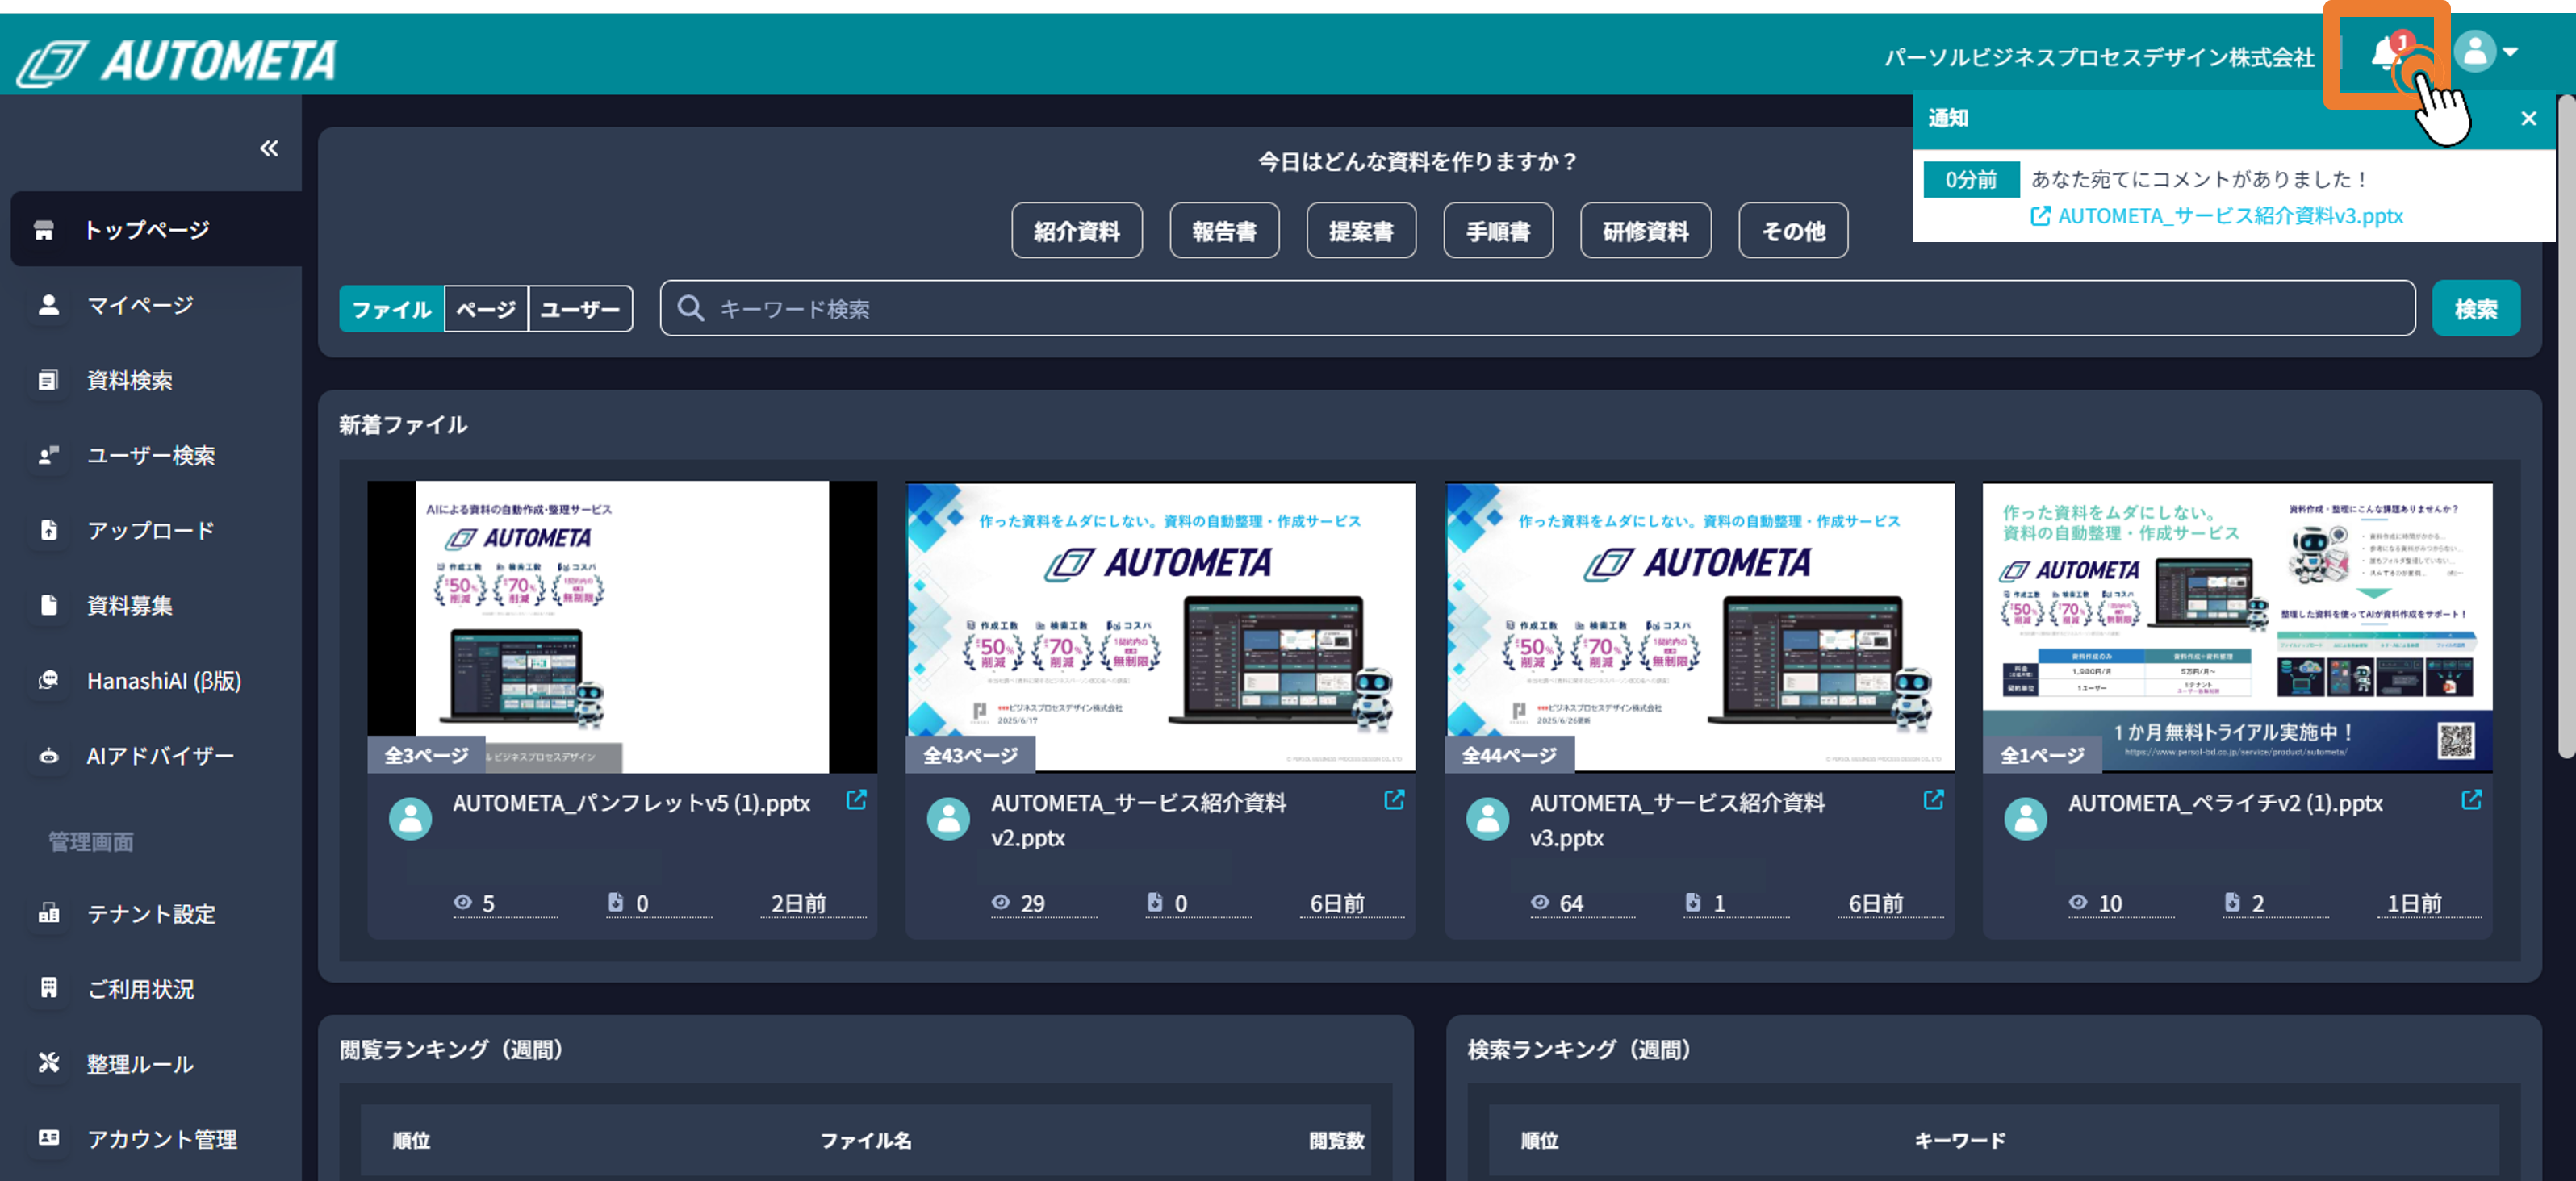Open the notification bell icon
The image size is (2576, 1181).
[2386, 52]
